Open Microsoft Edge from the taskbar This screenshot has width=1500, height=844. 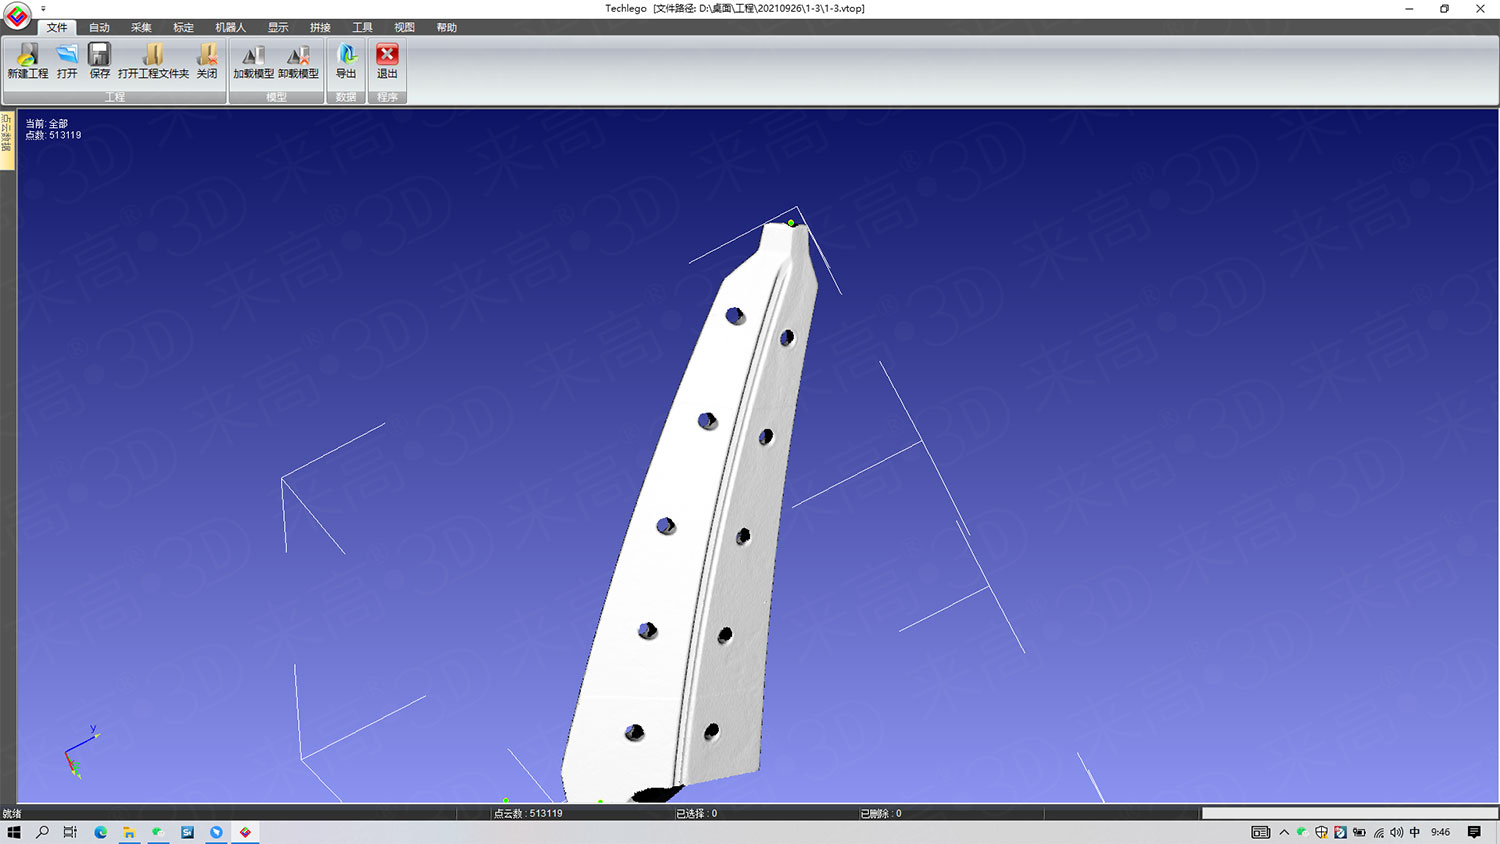101,832
